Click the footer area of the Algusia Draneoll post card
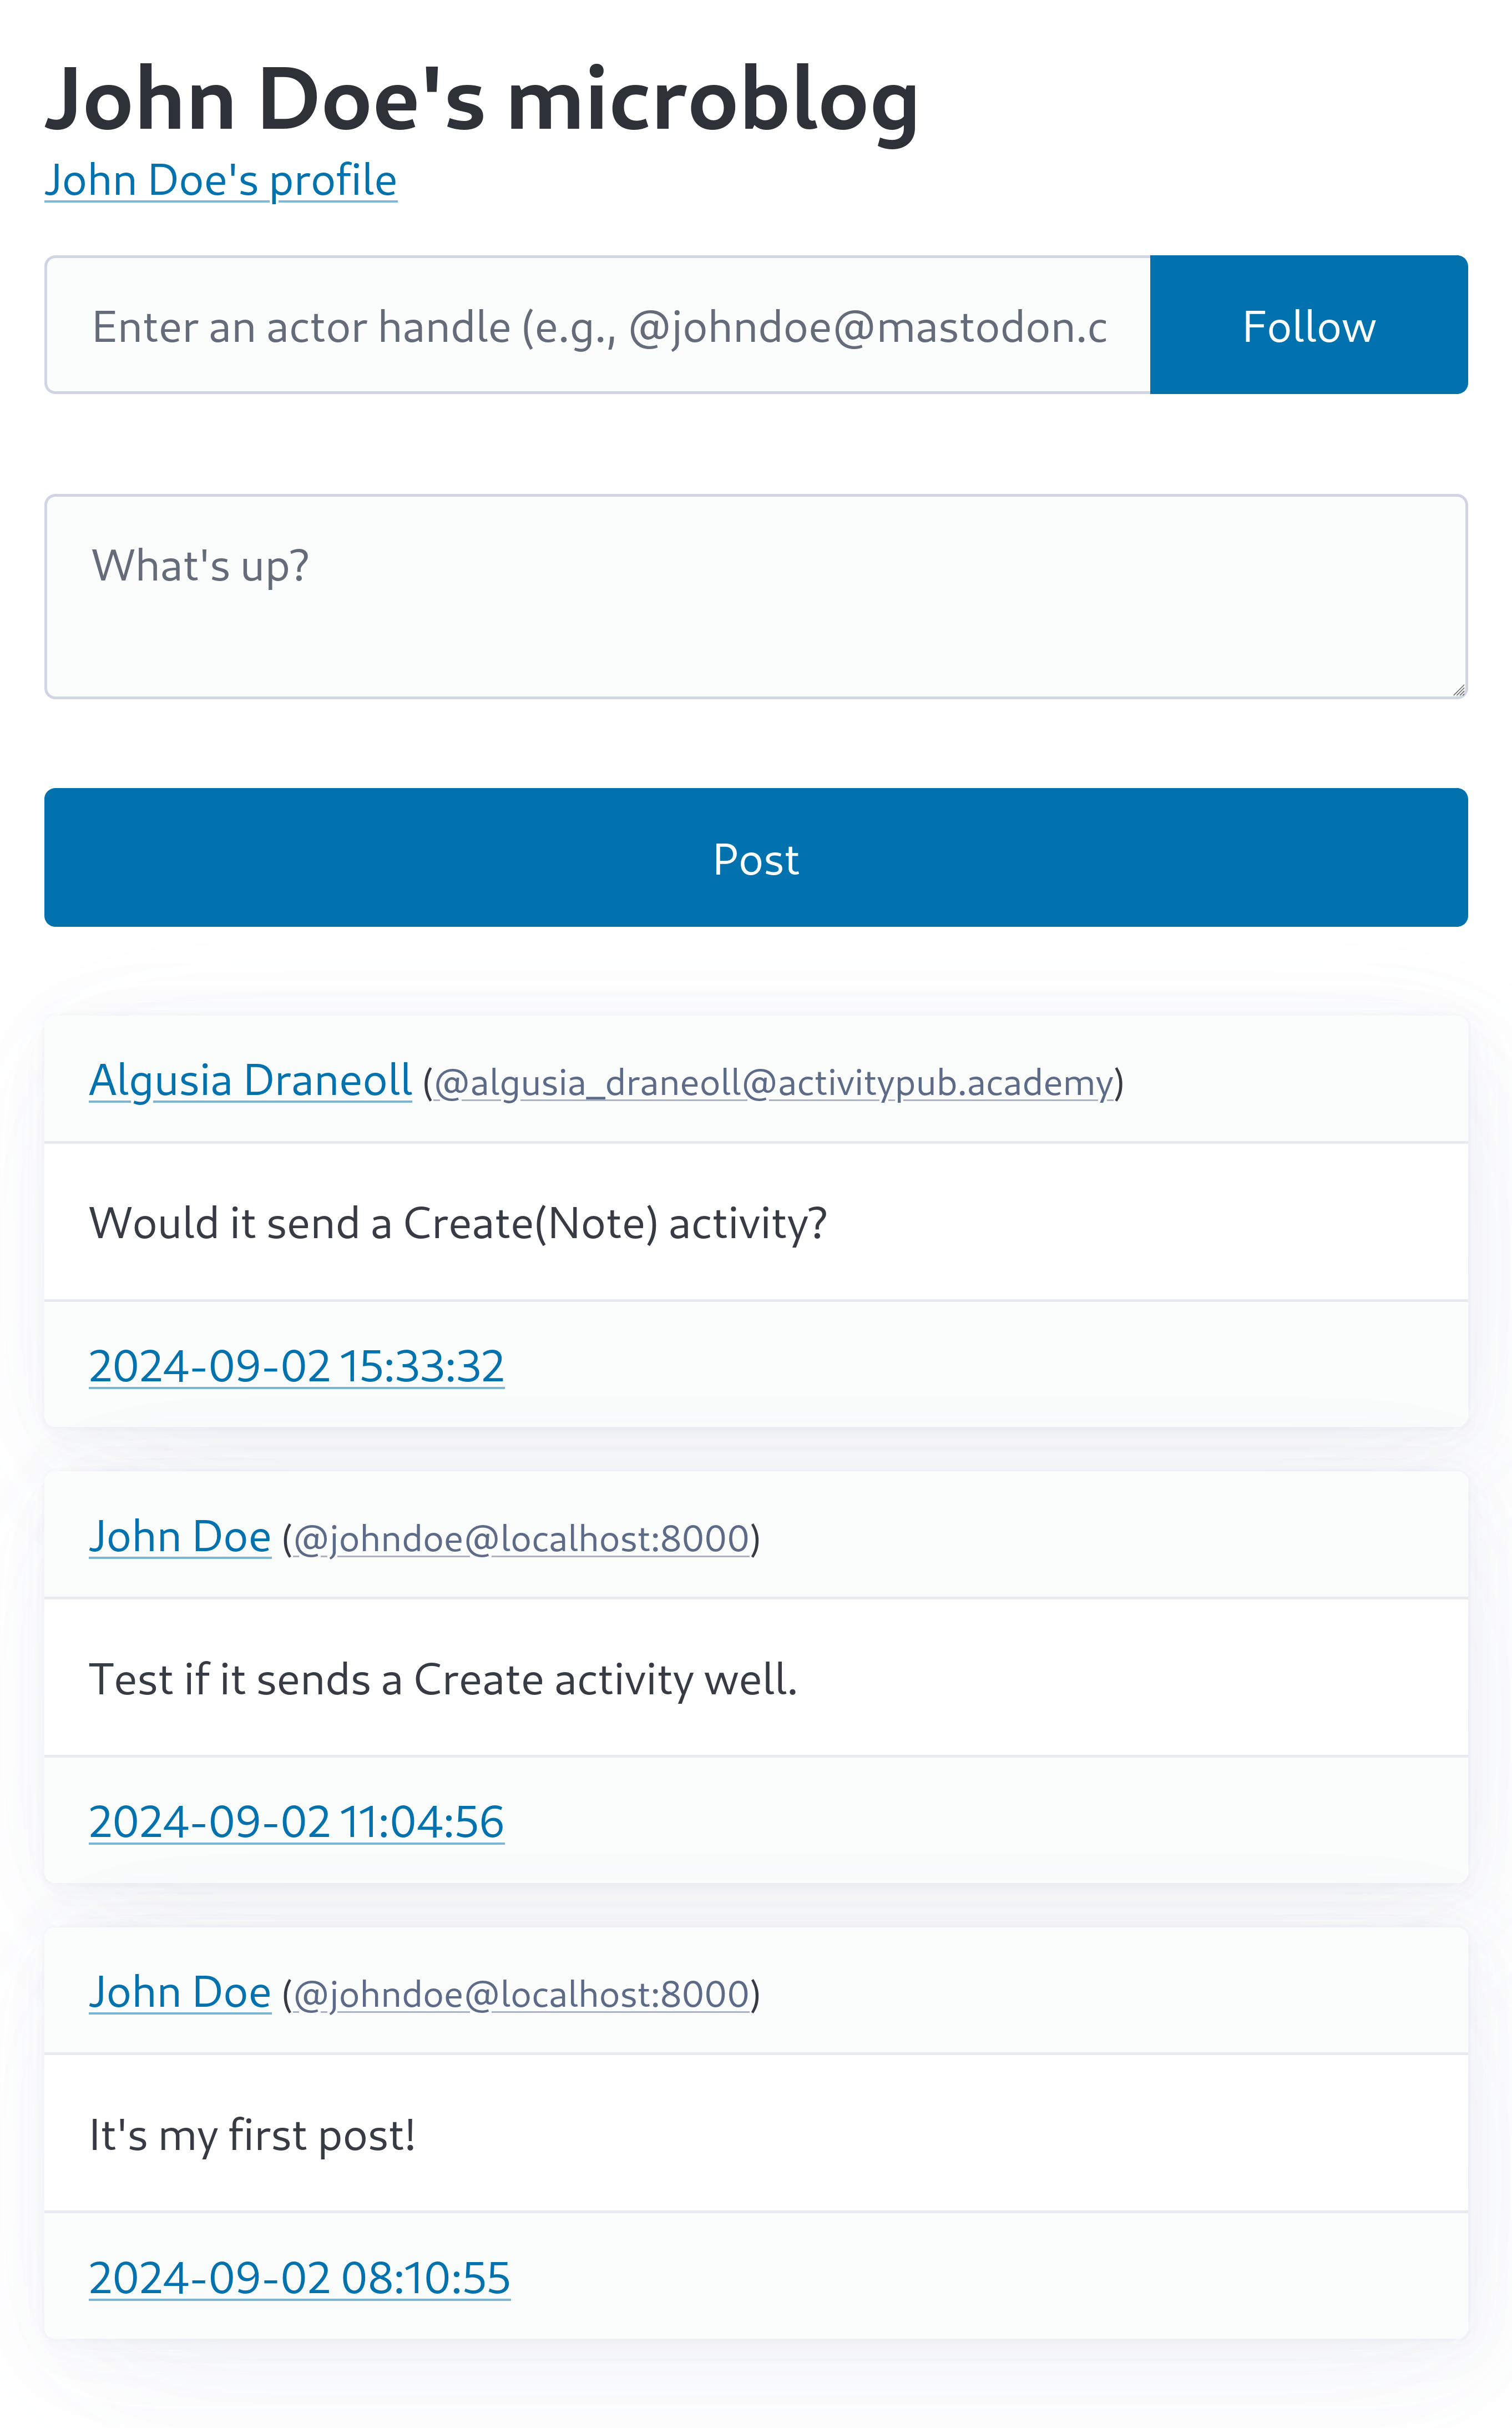This screenshot has height=2428, width=1512. [950, 1366]
